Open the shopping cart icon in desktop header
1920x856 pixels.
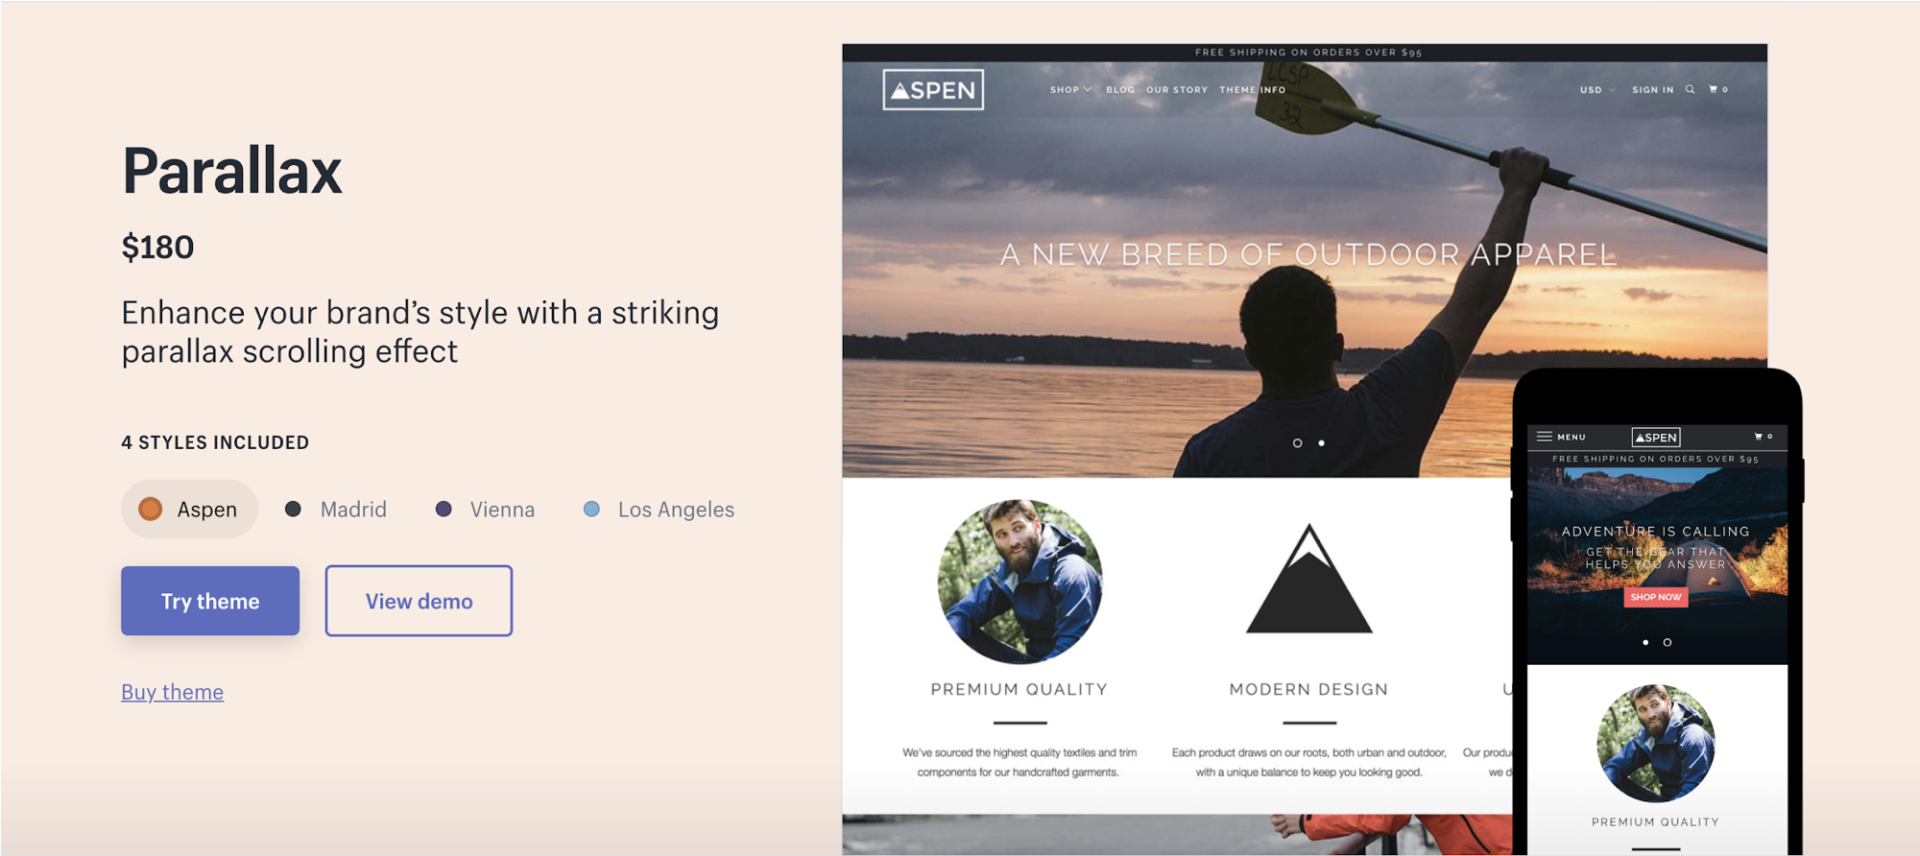click(1716, 90)
